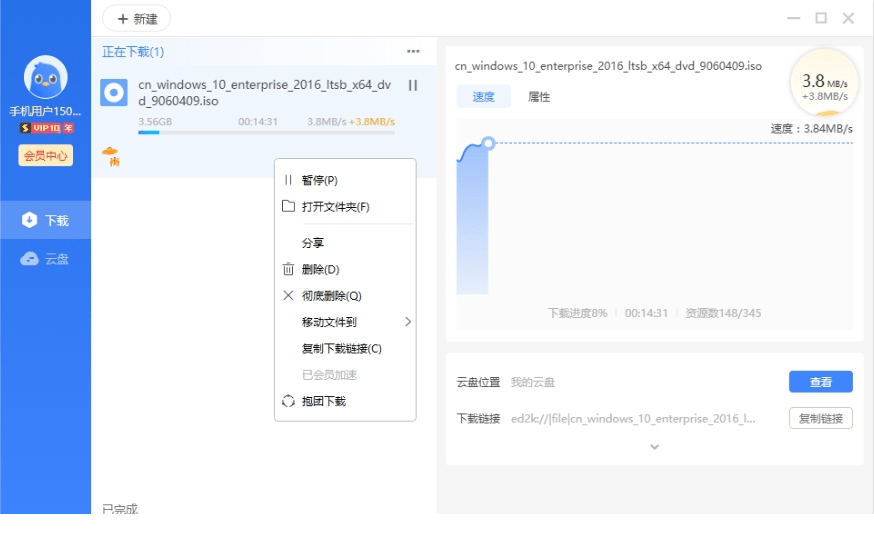Click the ed2k download link text

click(x=633, y=419)
